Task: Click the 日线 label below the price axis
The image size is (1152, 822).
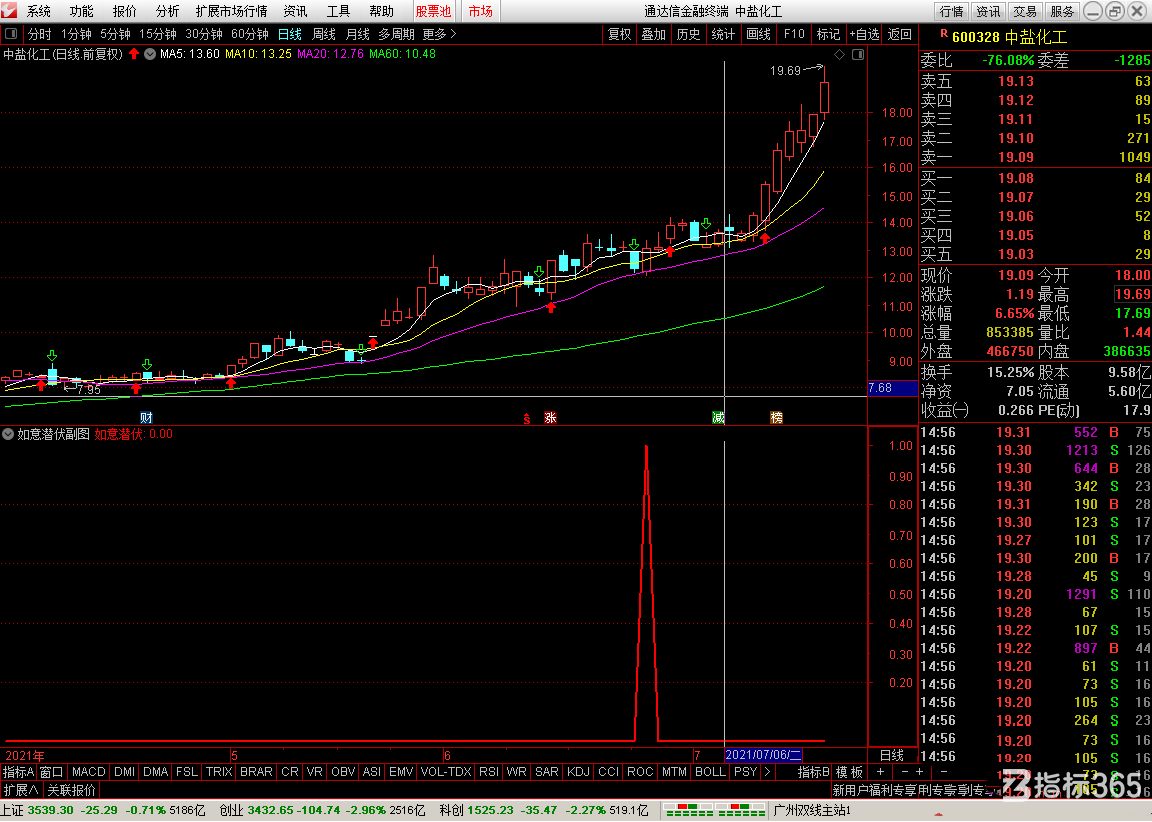Action: pyautogui.click(x=892, y=755)
